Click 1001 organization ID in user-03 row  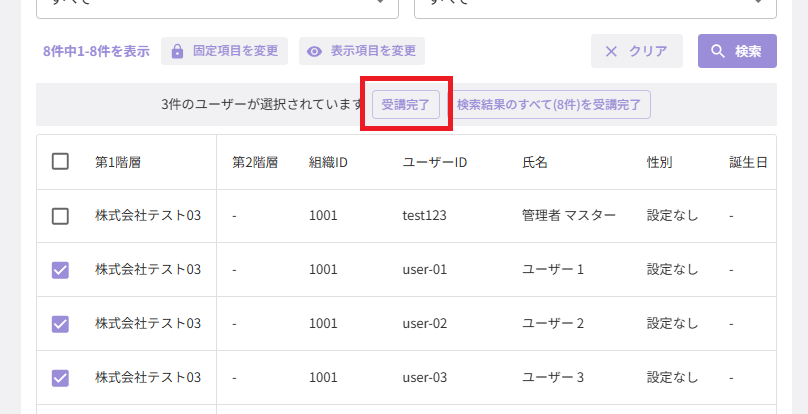pyautogui.click(x=323, y=377)
